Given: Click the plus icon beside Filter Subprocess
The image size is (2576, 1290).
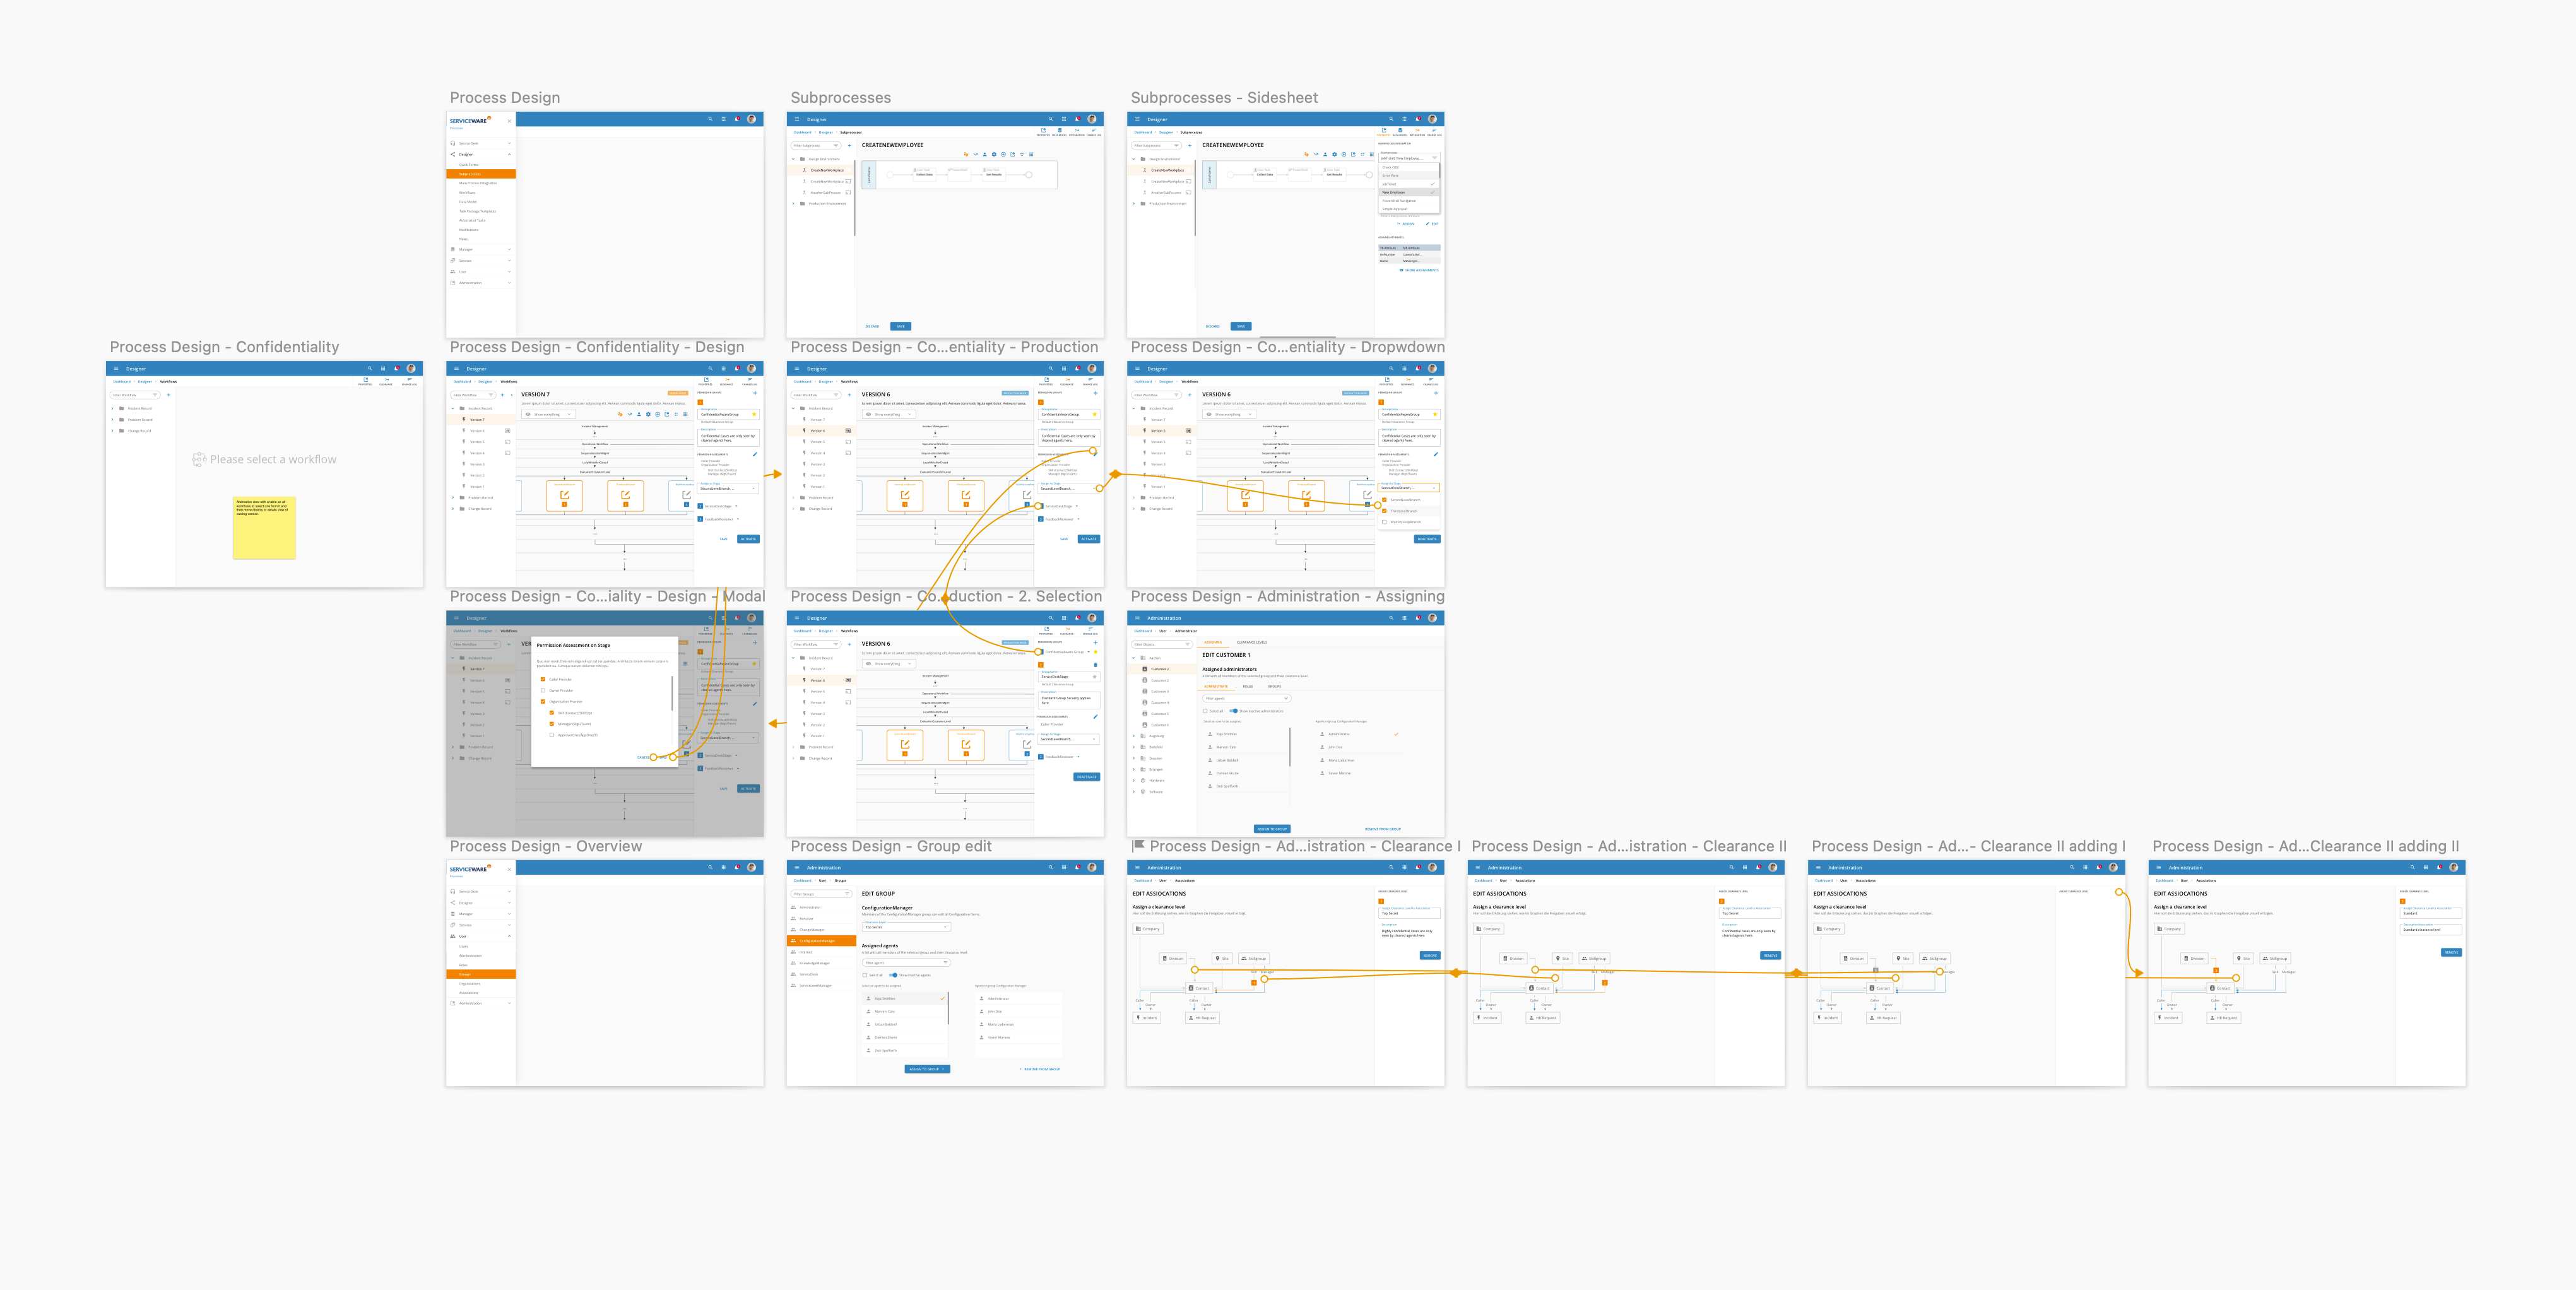Looking at the screenshot, I should (849, 145).
